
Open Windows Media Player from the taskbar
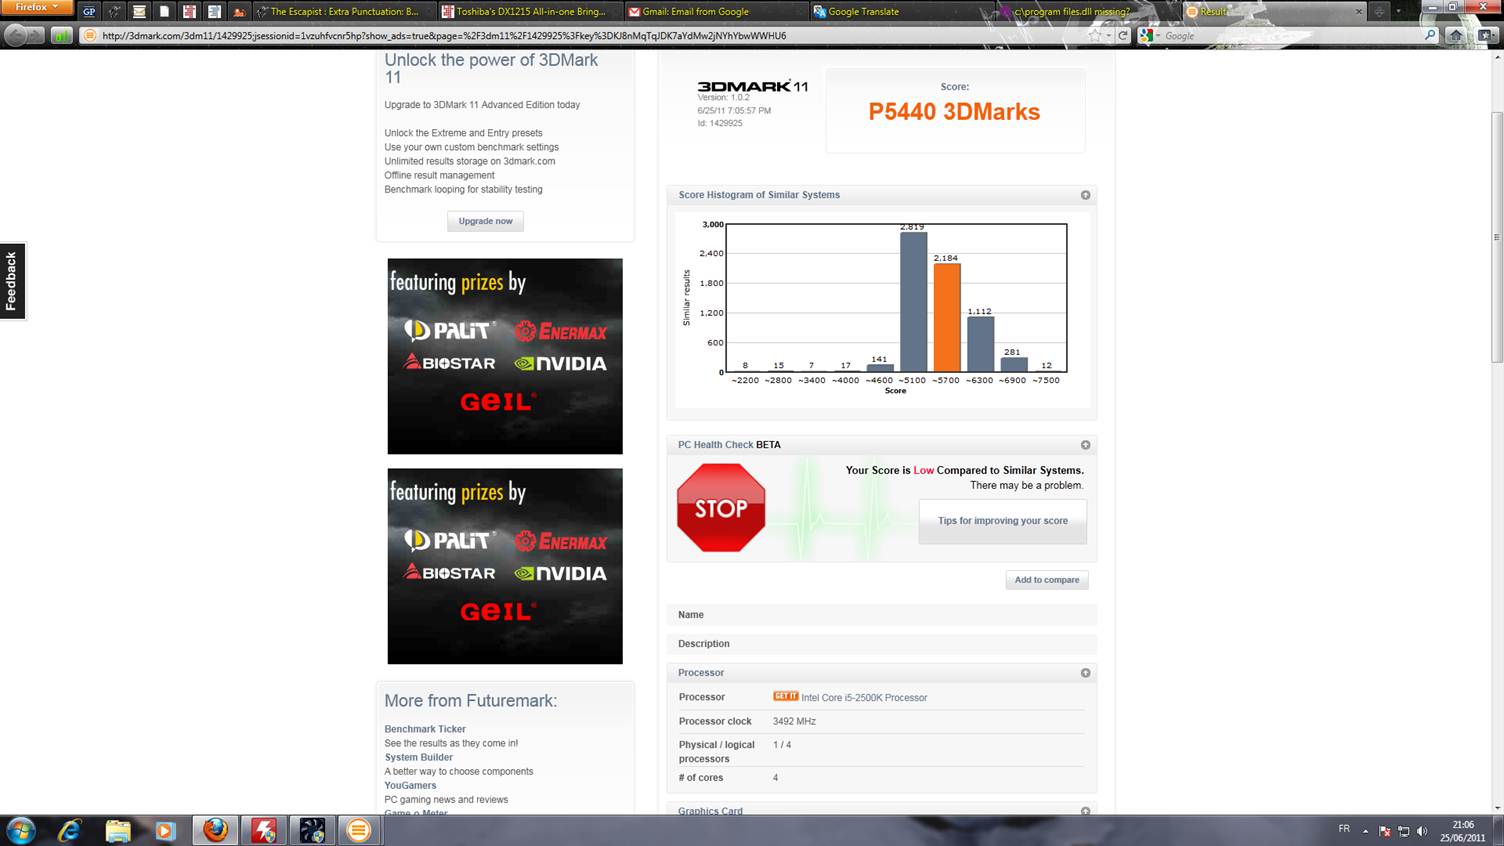pos(165,830)
